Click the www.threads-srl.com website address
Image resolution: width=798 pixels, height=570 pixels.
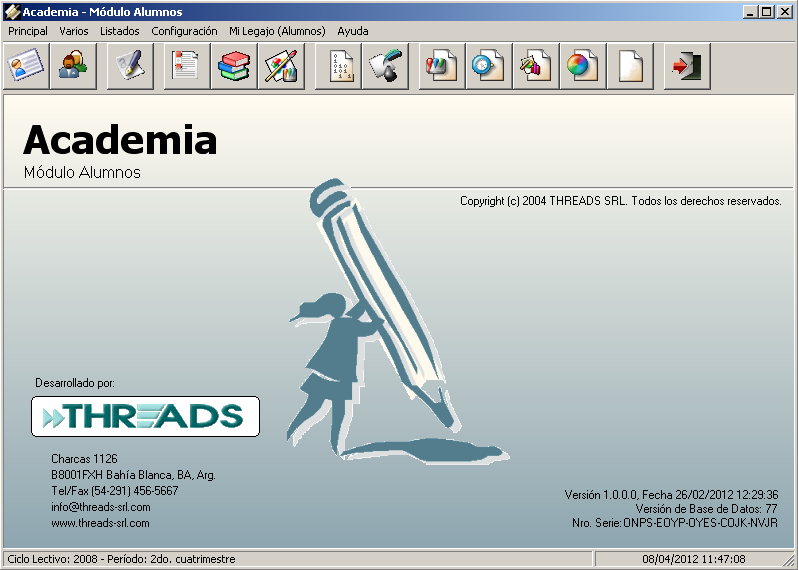click(100, 523)
